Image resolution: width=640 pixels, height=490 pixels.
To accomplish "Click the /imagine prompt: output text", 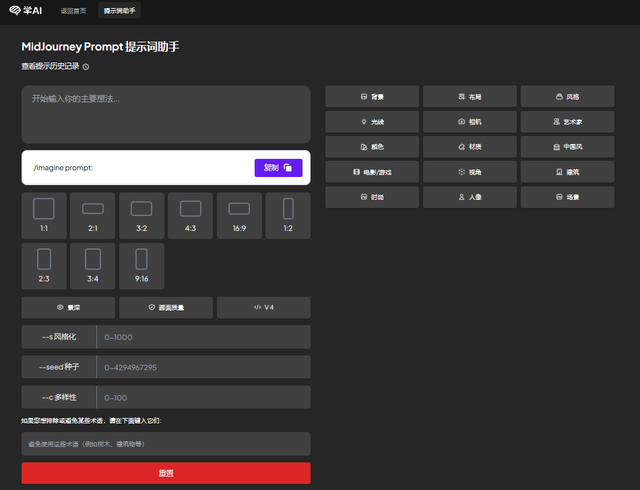I will [x=63, y=168].
